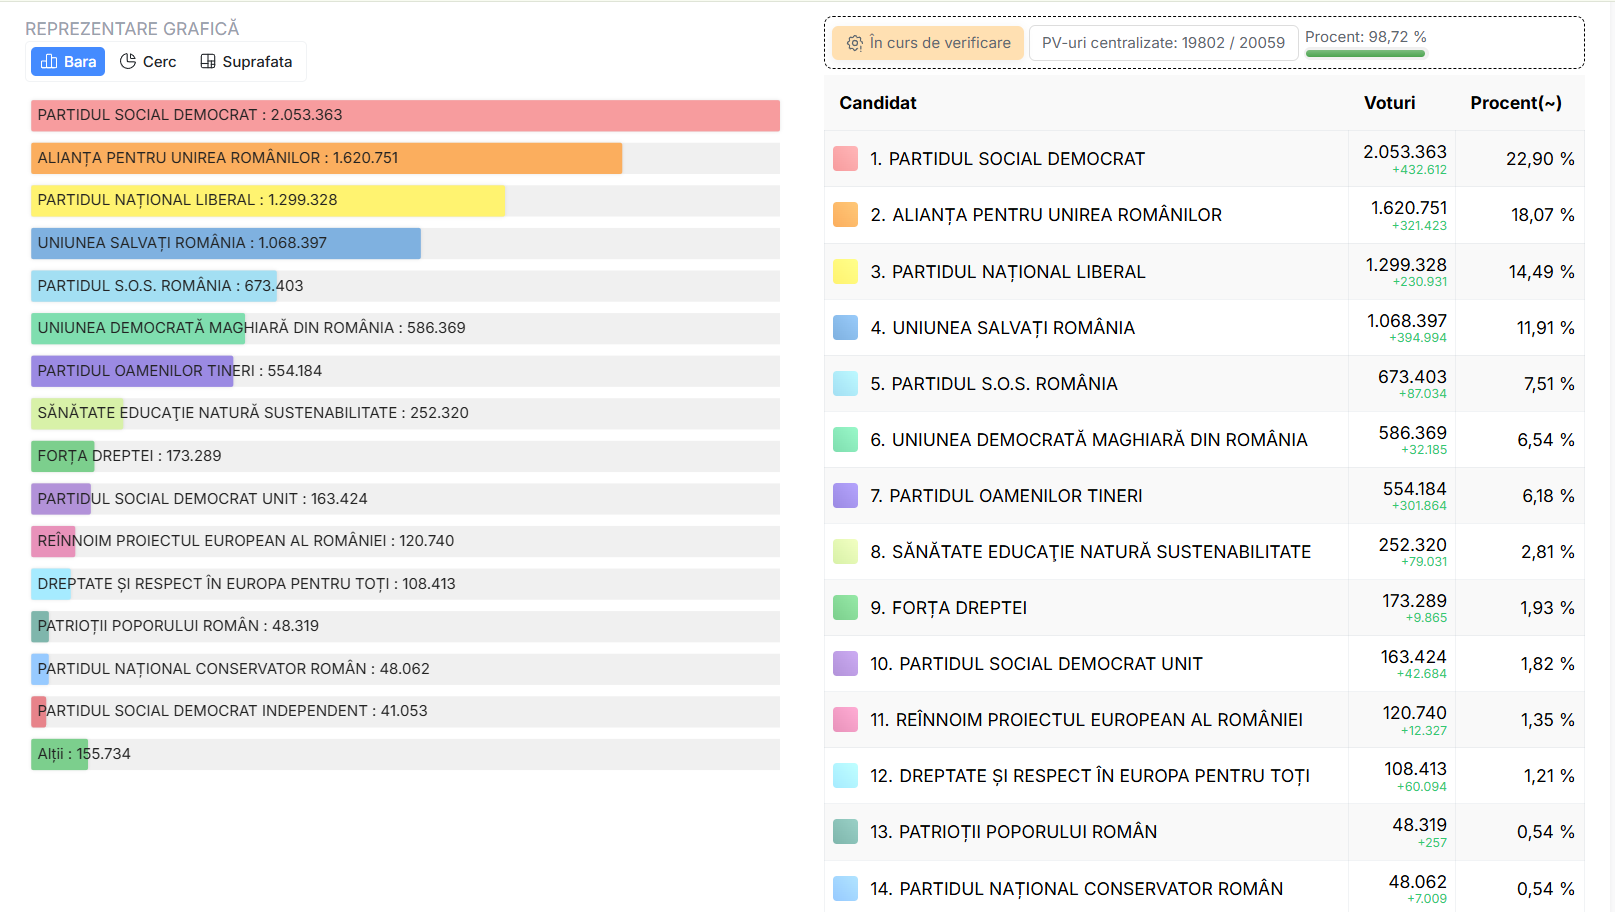Click the bar chart icon in Bara
This screenshot has height=912, width=1615.
[x=49, y=62]
